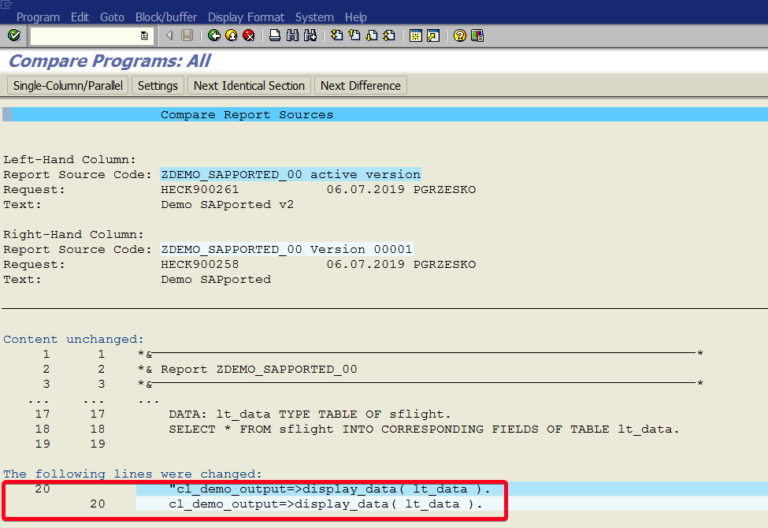
Task: Click the yellow Exit icon
Action: pyautogui.click(x=231, y=35)
